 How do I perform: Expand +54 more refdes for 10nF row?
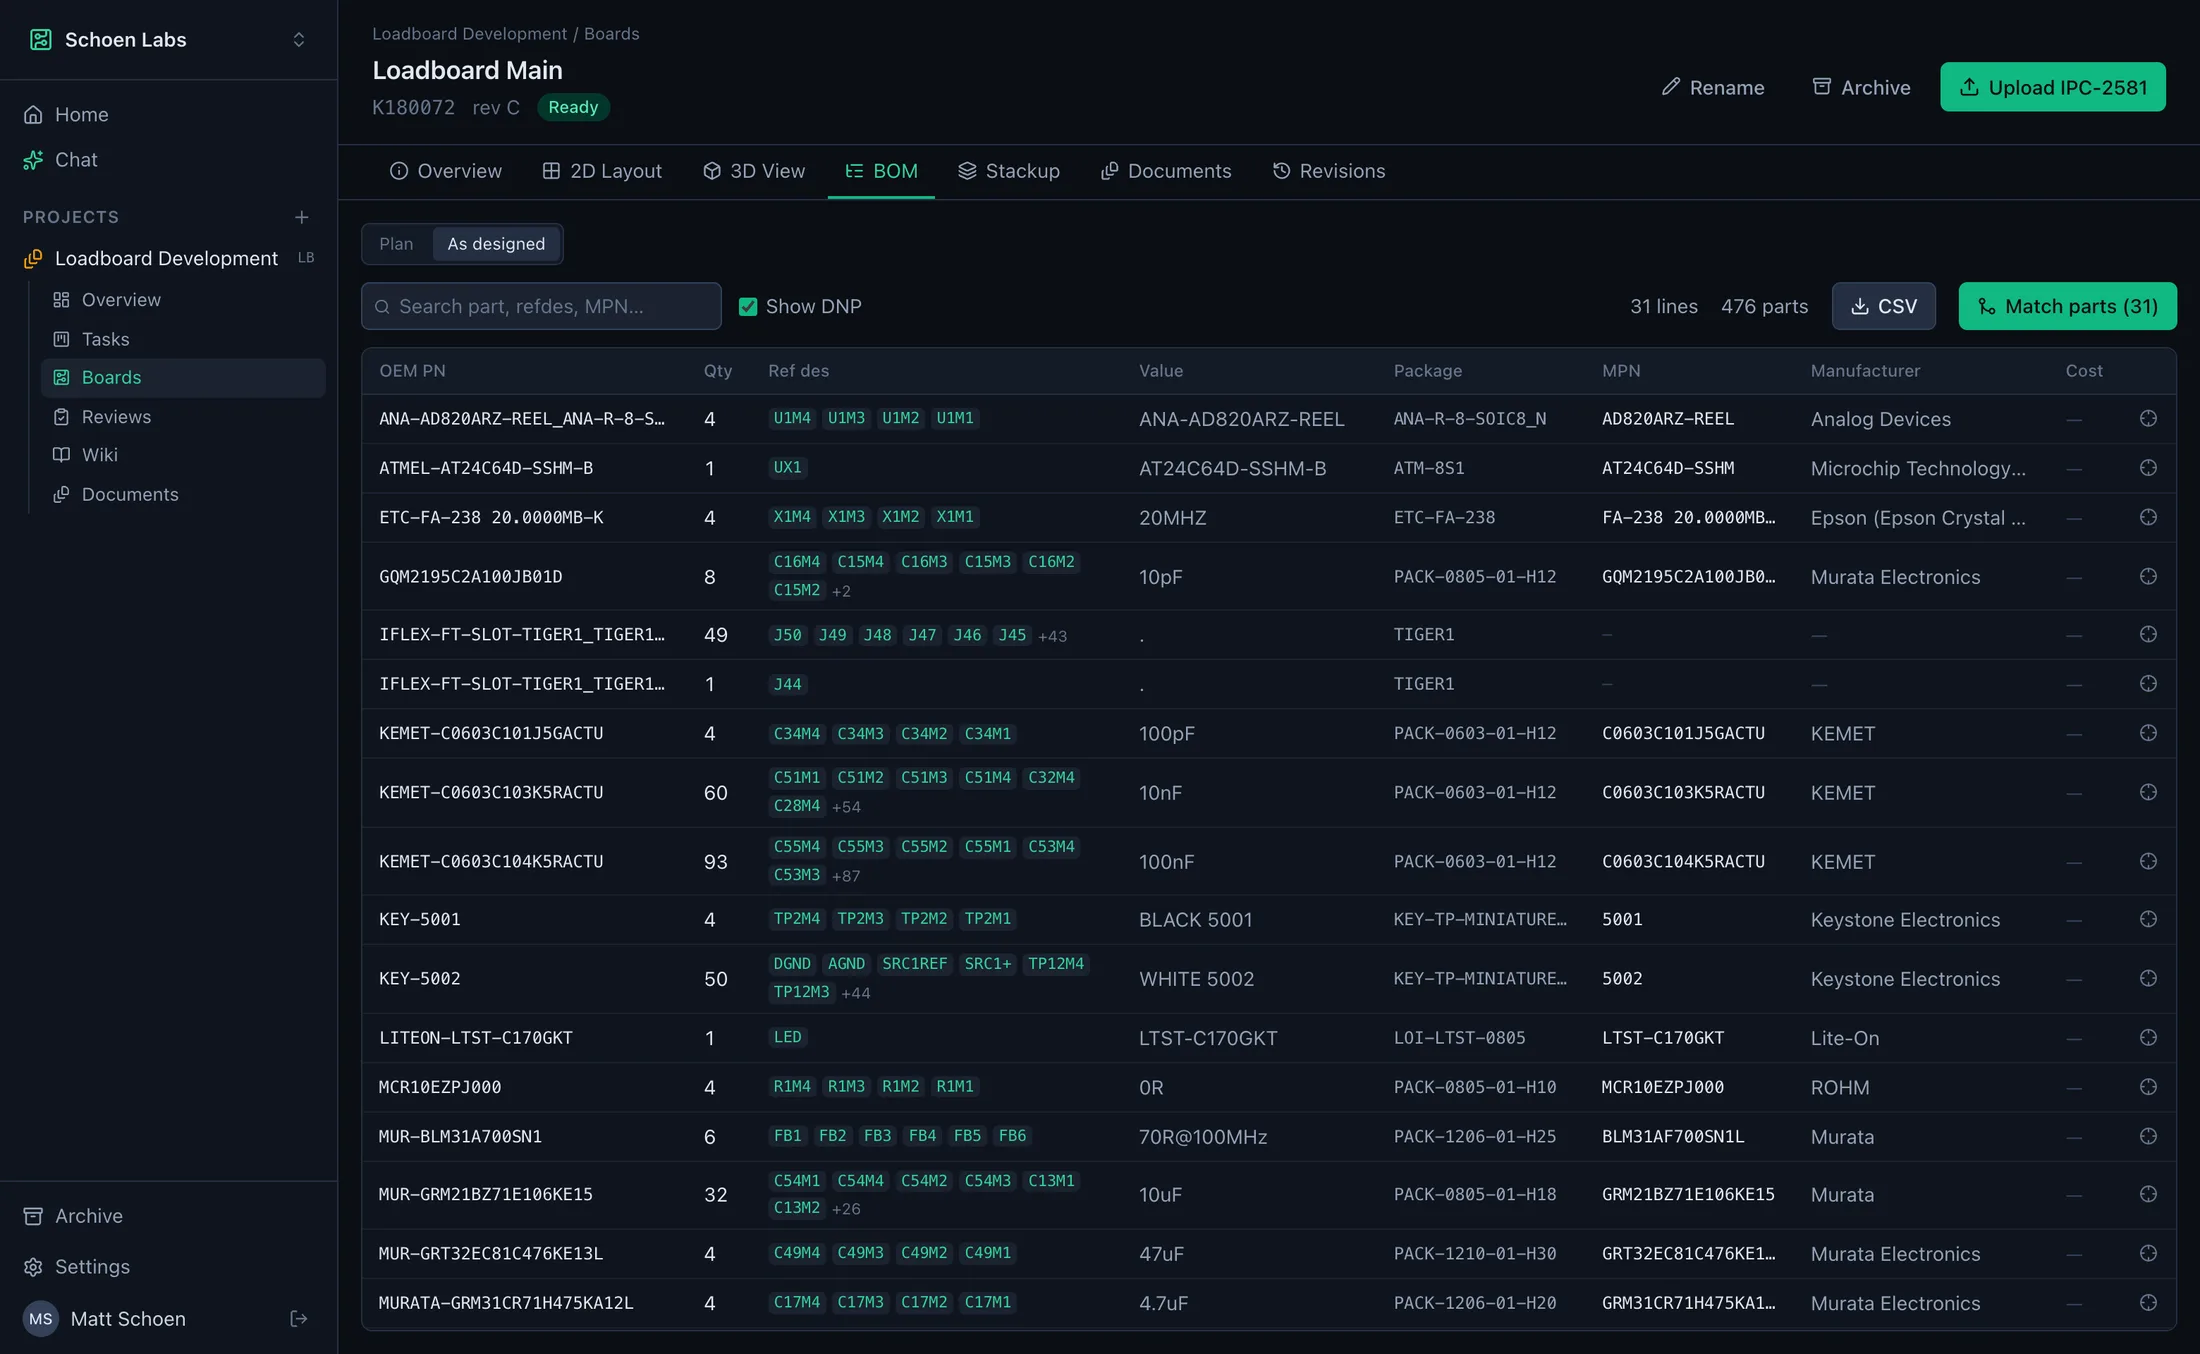(846, 807)
